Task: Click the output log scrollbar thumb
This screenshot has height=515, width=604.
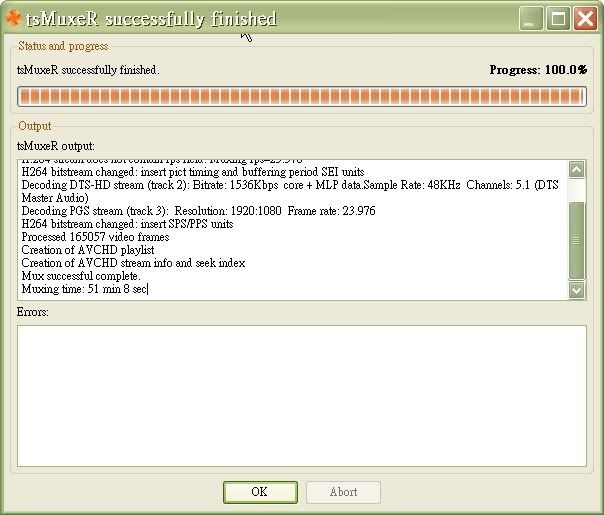Action: pyautogui.click(x=577, y=241)
